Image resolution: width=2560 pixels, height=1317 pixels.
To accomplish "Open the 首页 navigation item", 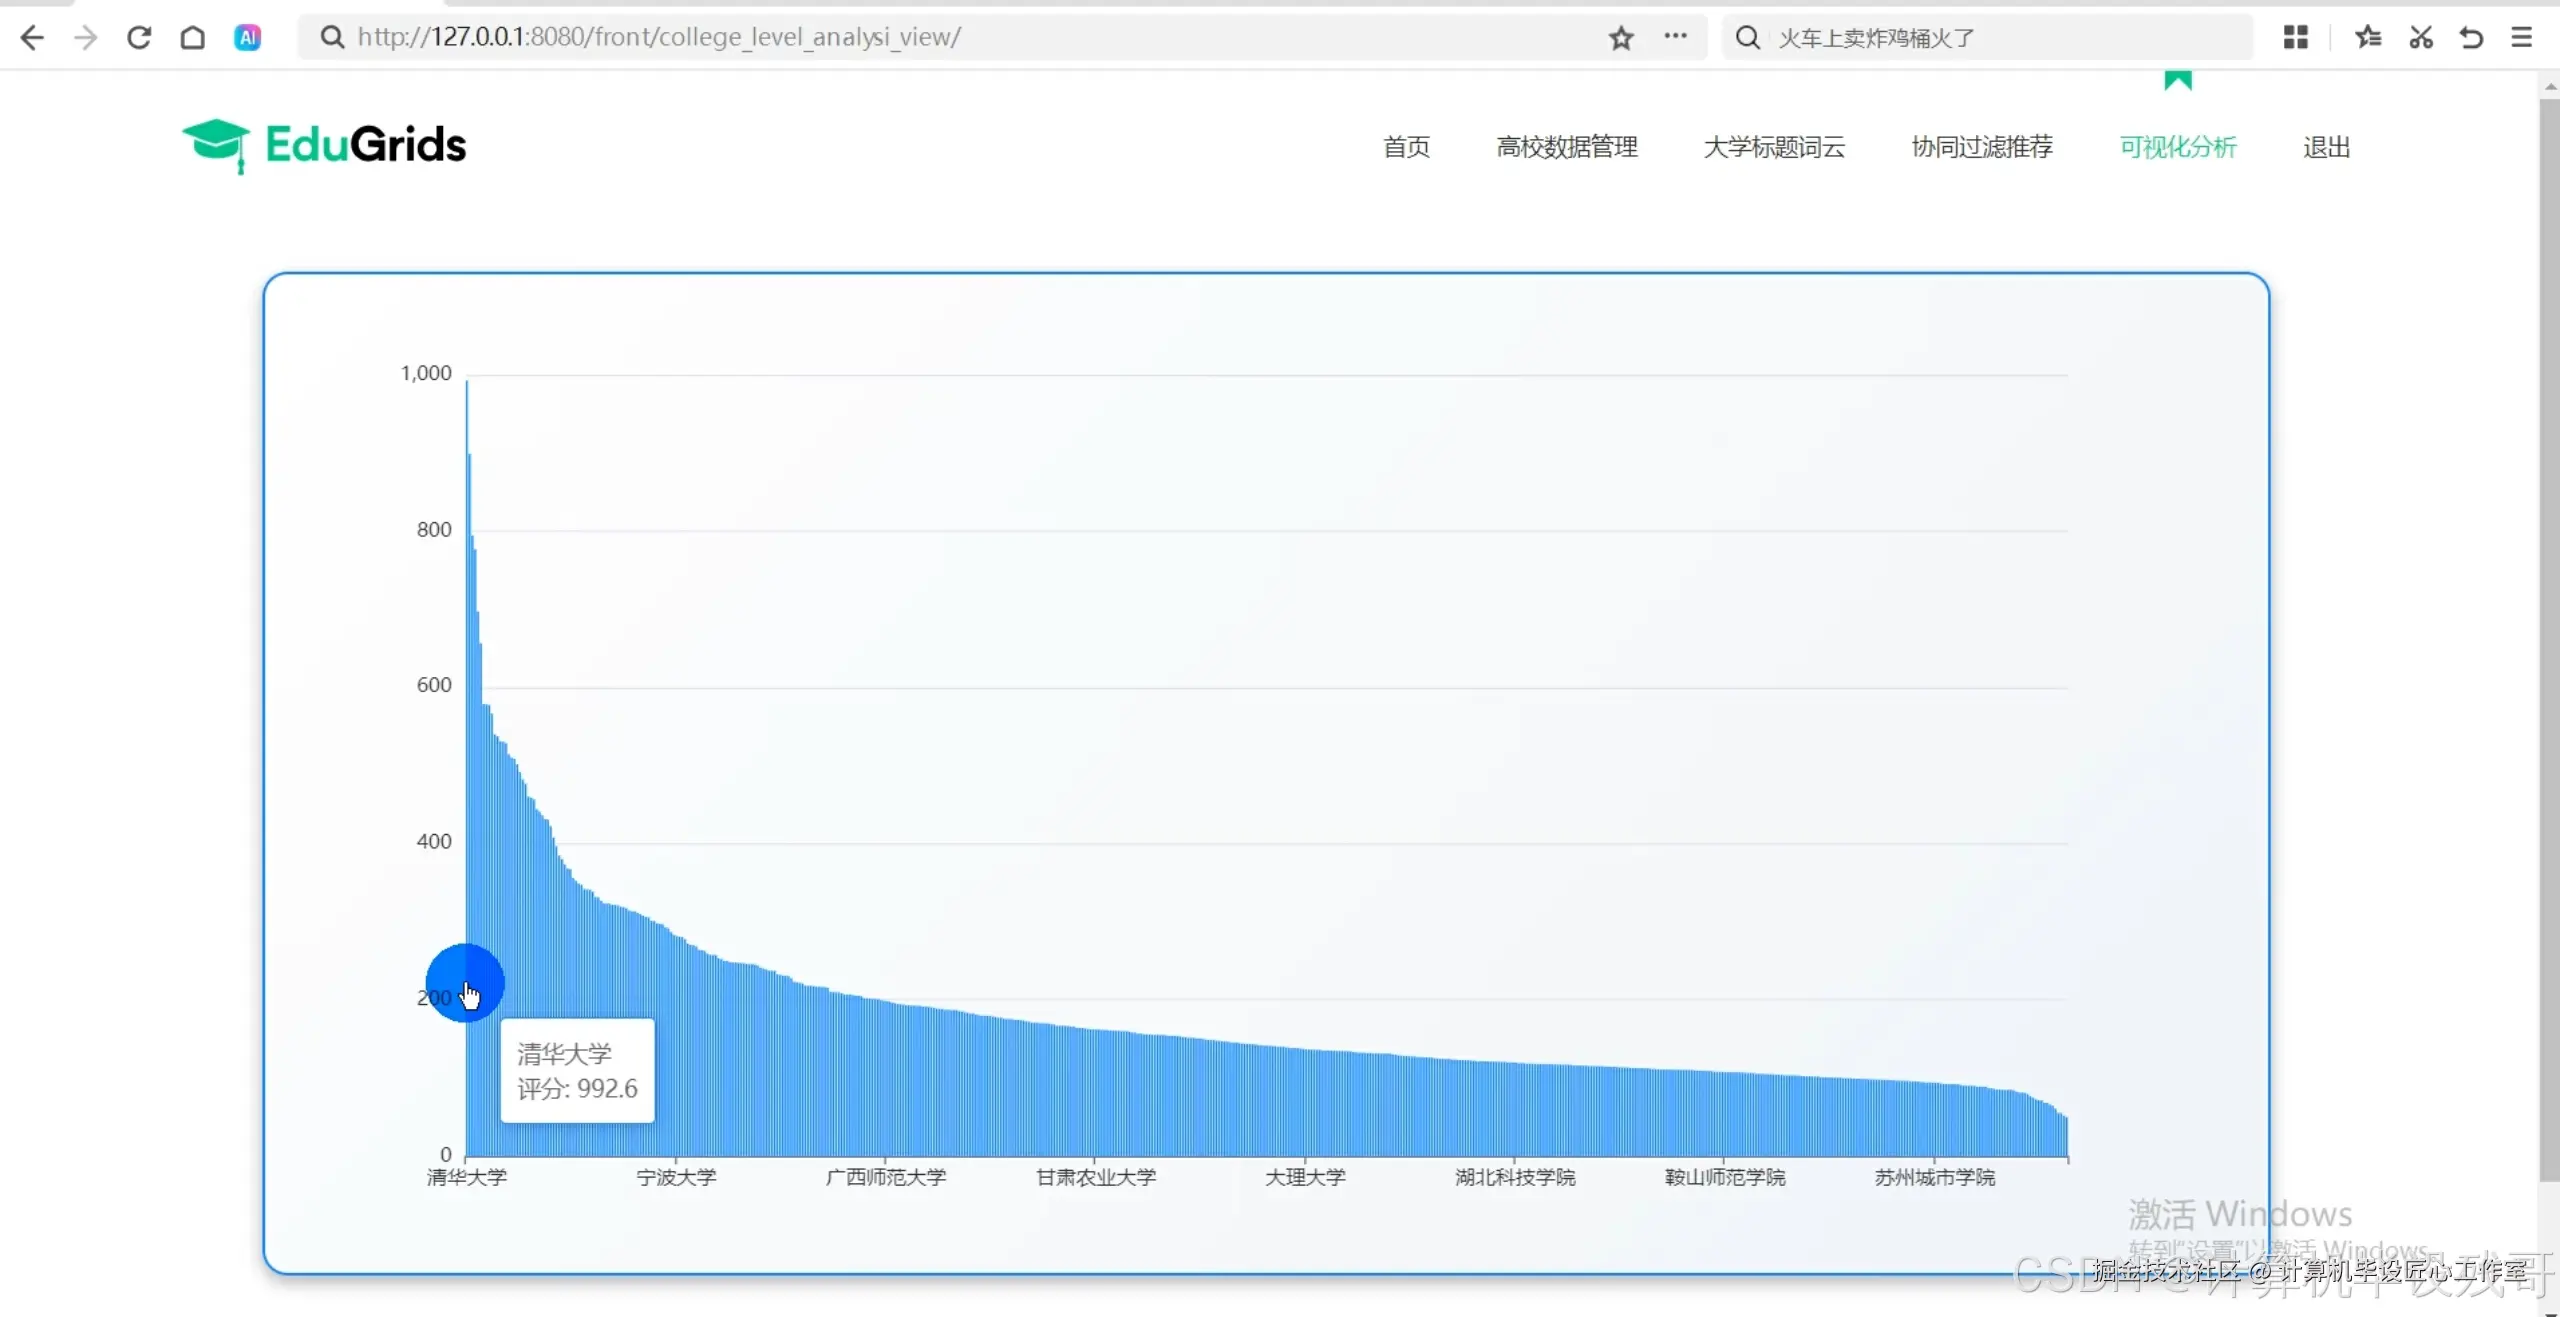I will [x=1406, y=147].
